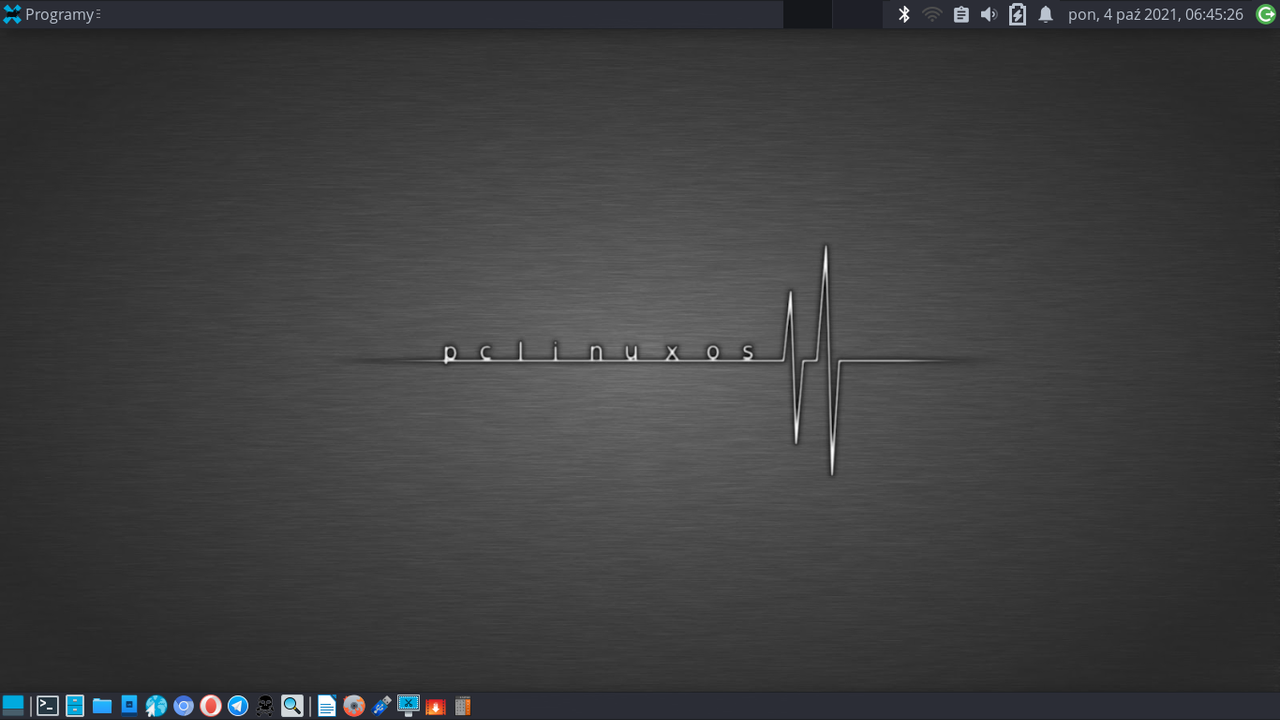
Task: Launch the blue square application icon
Action: 129,706
